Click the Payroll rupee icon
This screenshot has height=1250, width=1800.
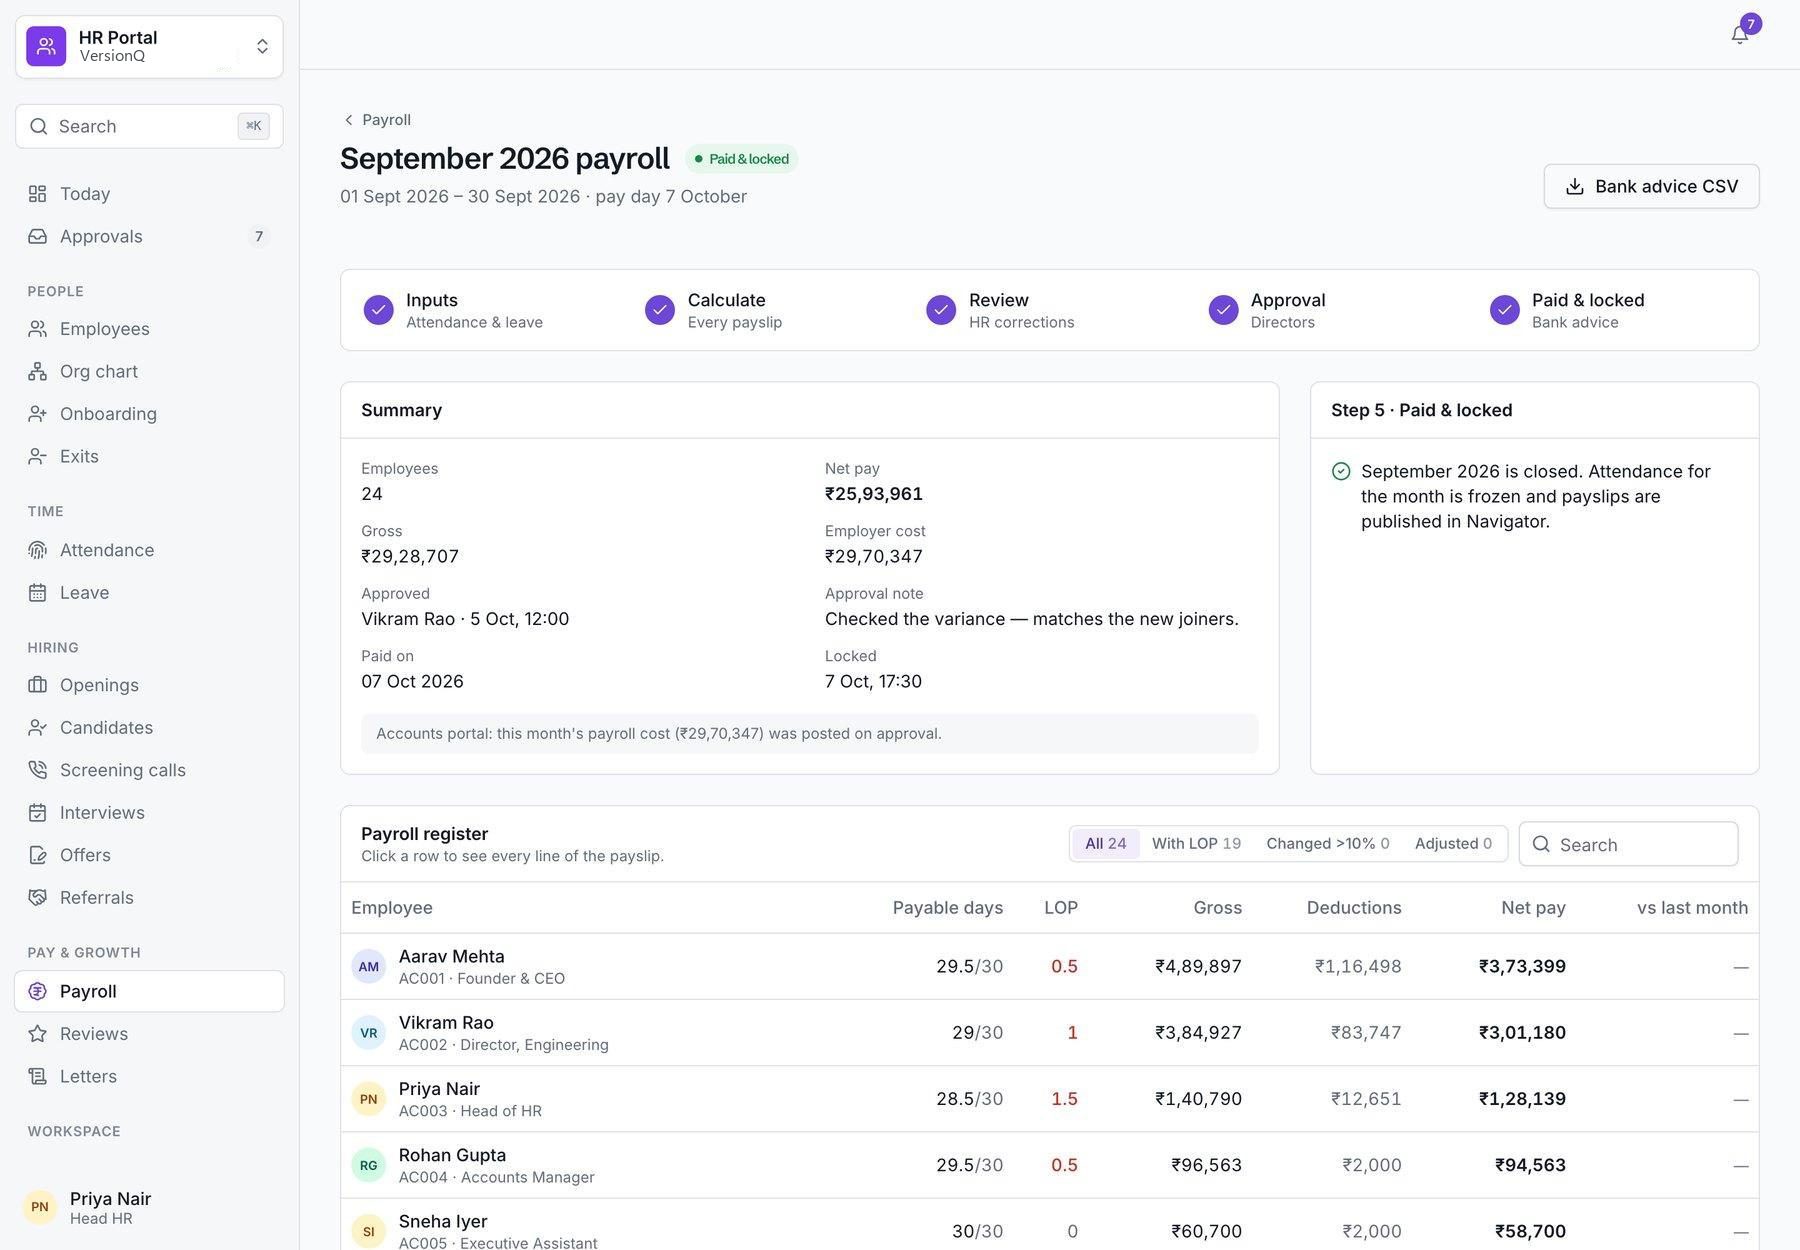click(38, 991)
